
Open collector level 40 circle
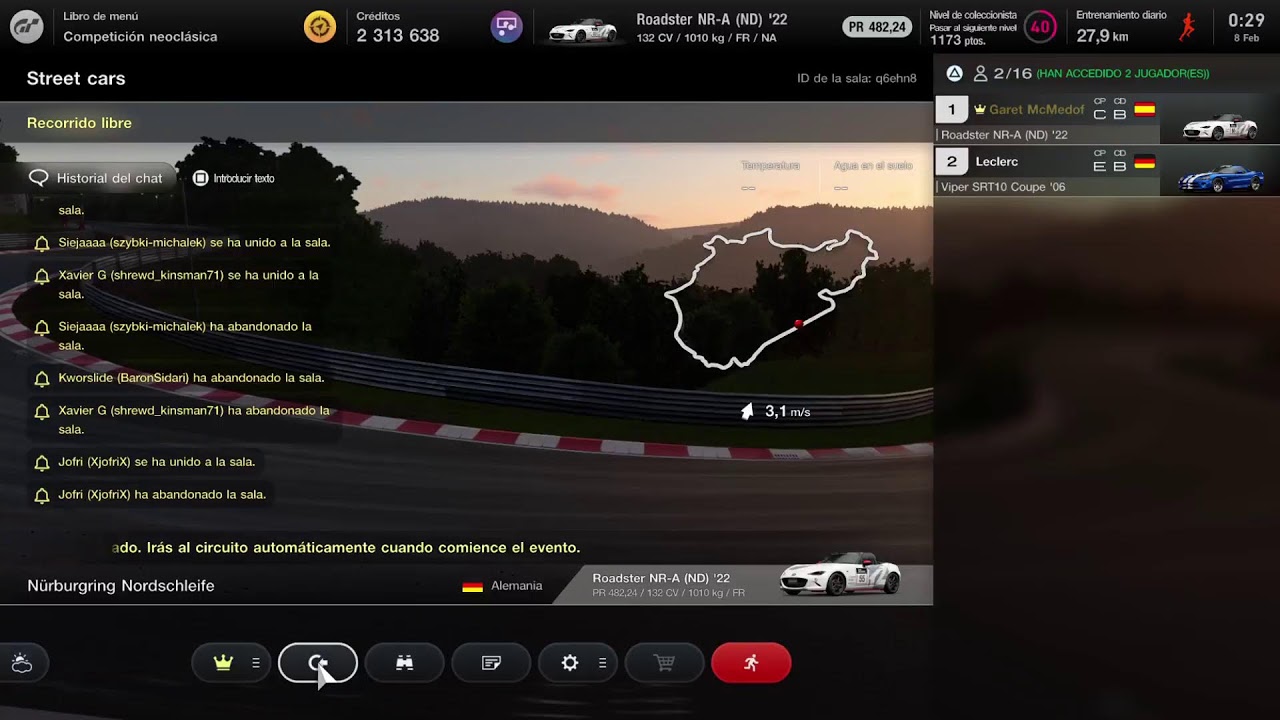click(x=1041, y=27)
